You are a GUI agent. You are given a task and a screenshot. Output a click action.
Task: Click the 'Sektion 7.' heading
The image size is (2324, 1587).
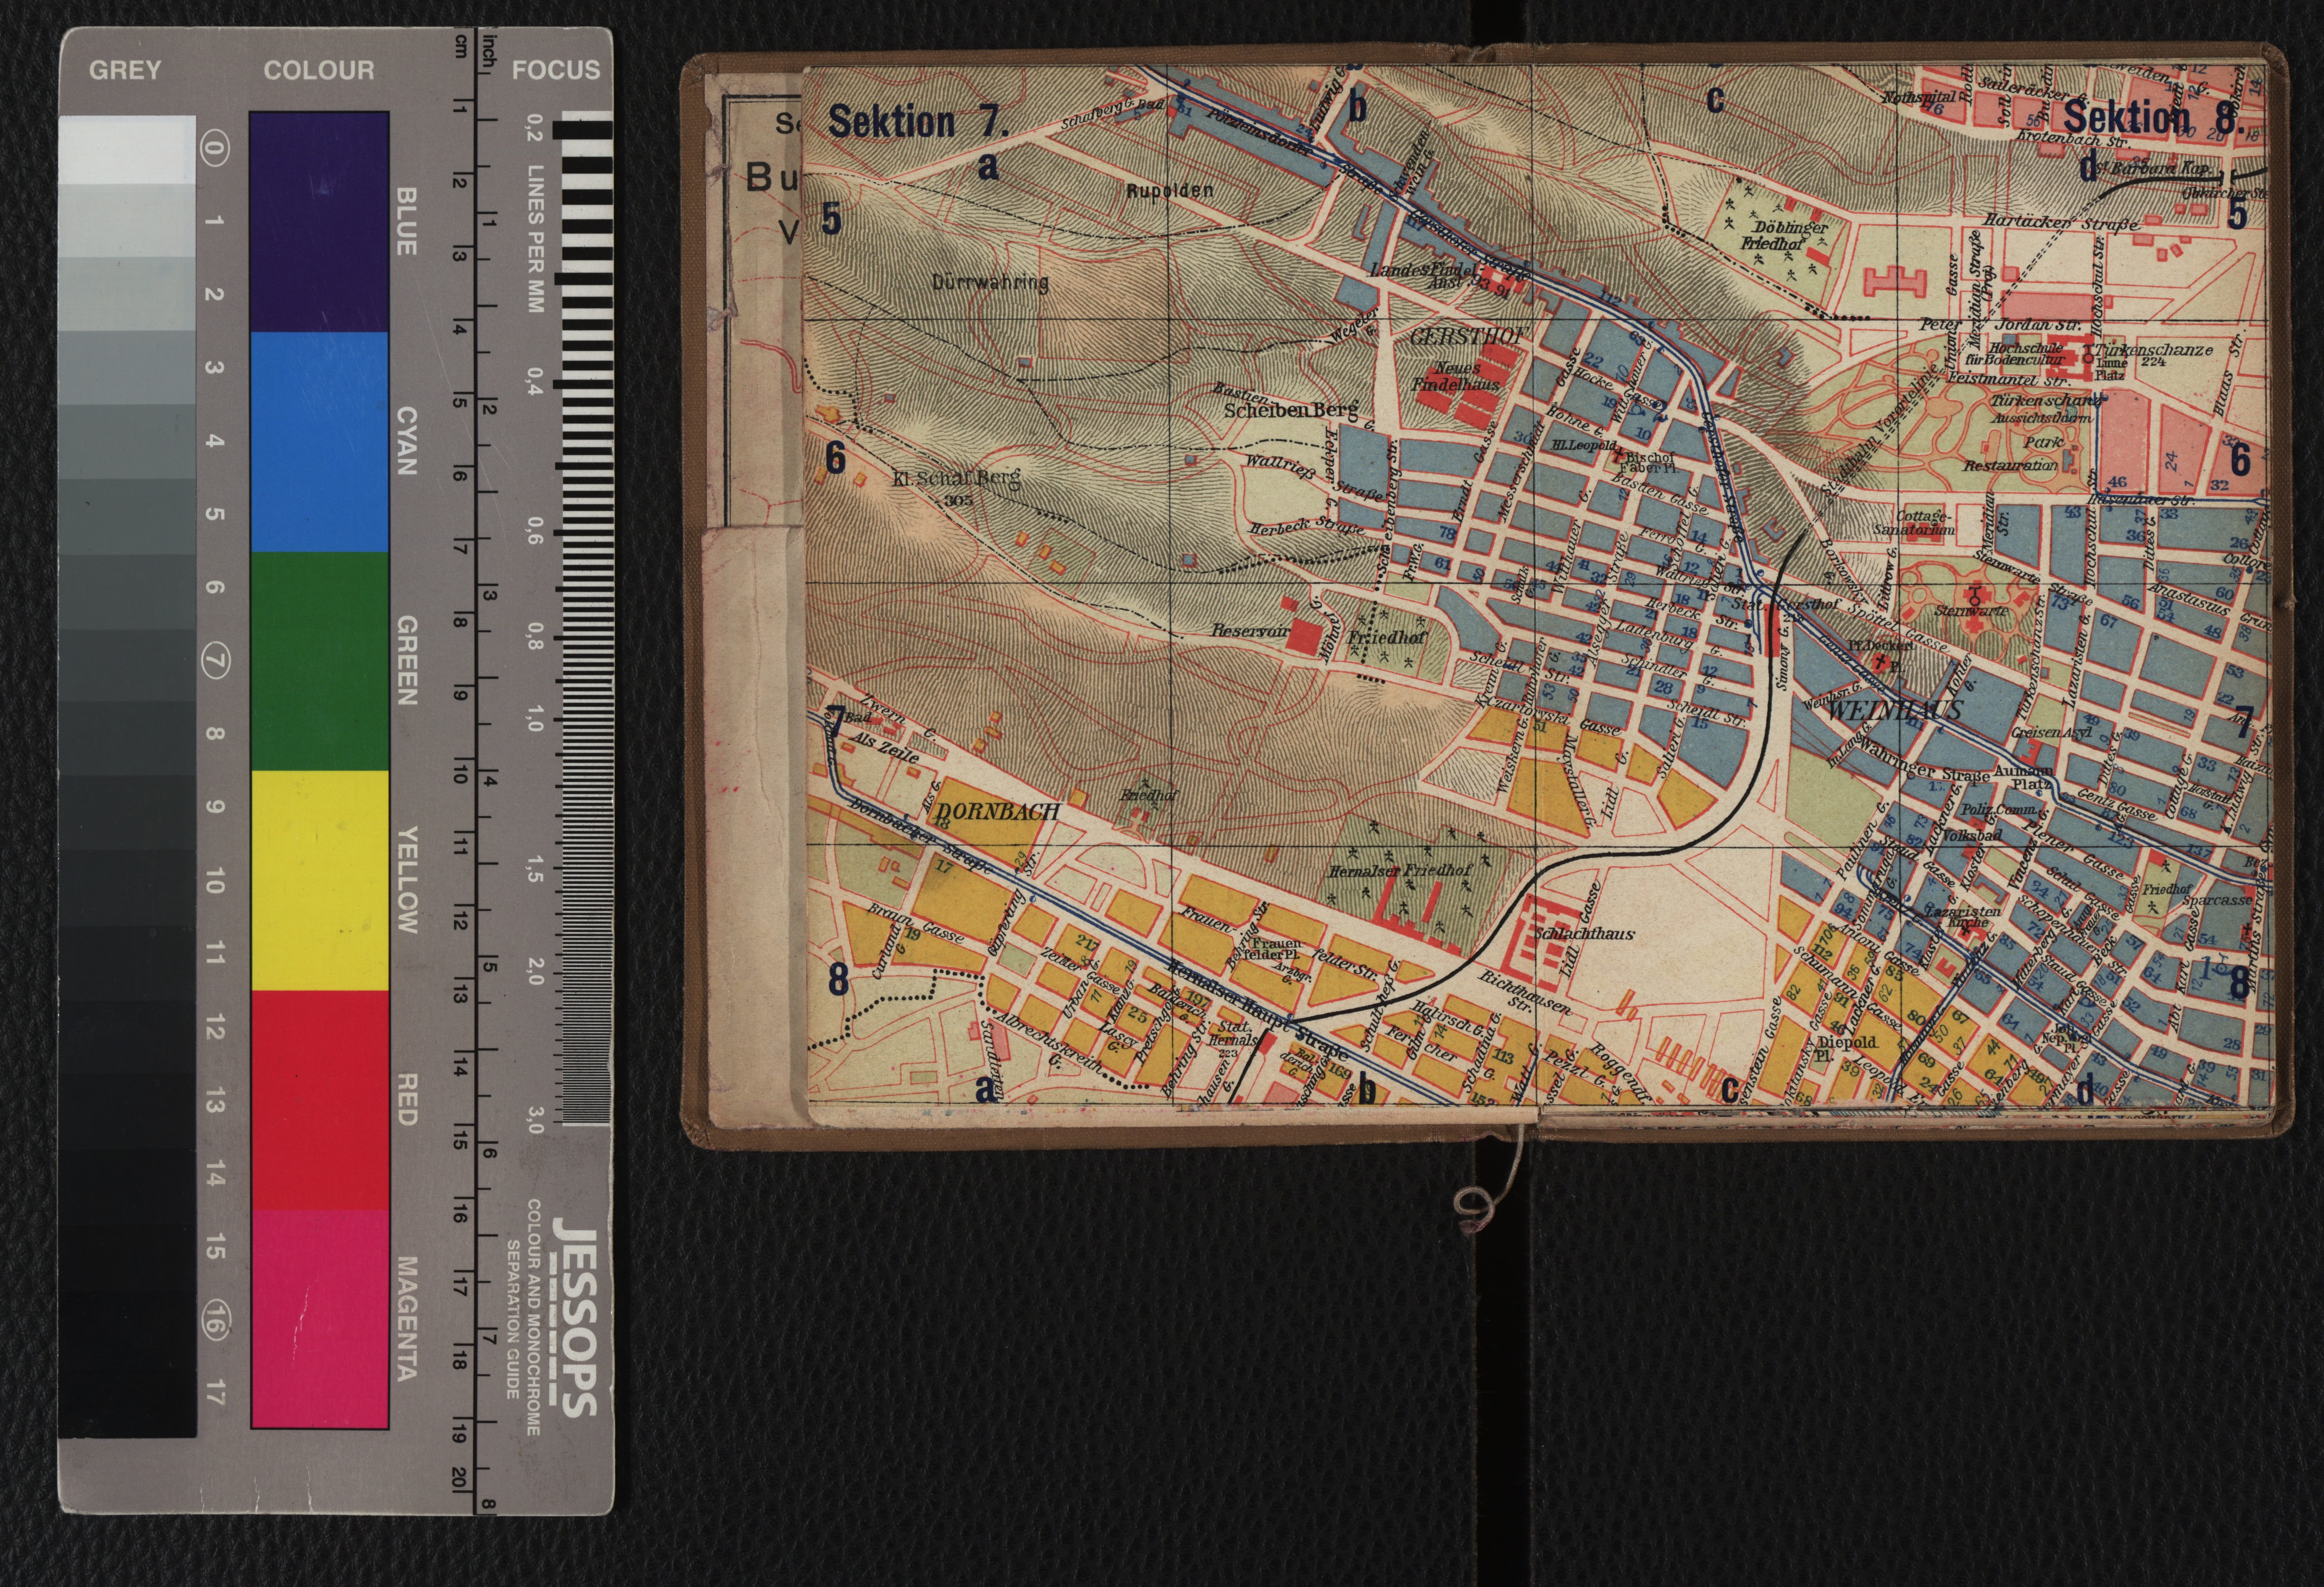918,122
